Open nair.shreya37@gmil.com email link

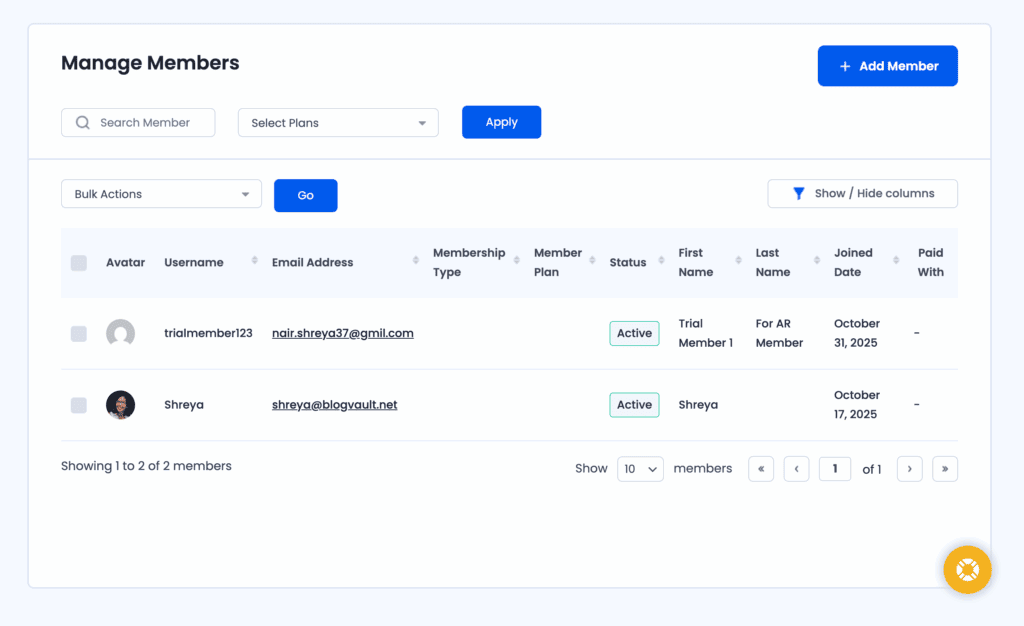[x=343, y=333]
